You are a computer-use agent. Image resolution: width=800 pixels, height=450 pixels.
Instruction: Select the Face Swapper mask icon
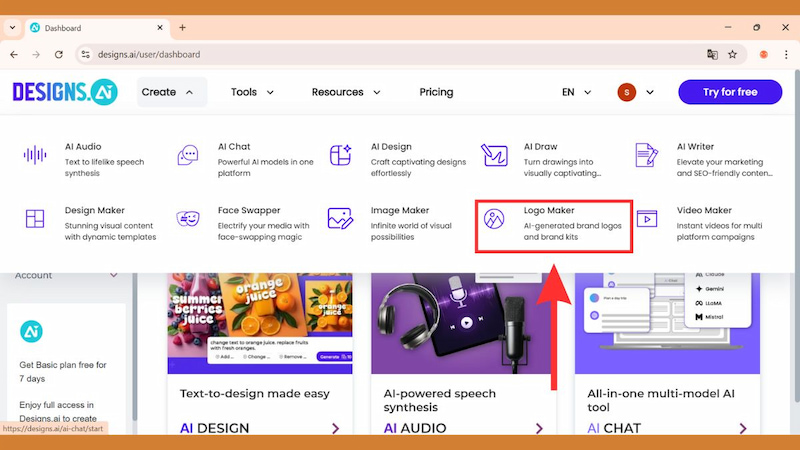pyautogui.click(x=188, y=219)
